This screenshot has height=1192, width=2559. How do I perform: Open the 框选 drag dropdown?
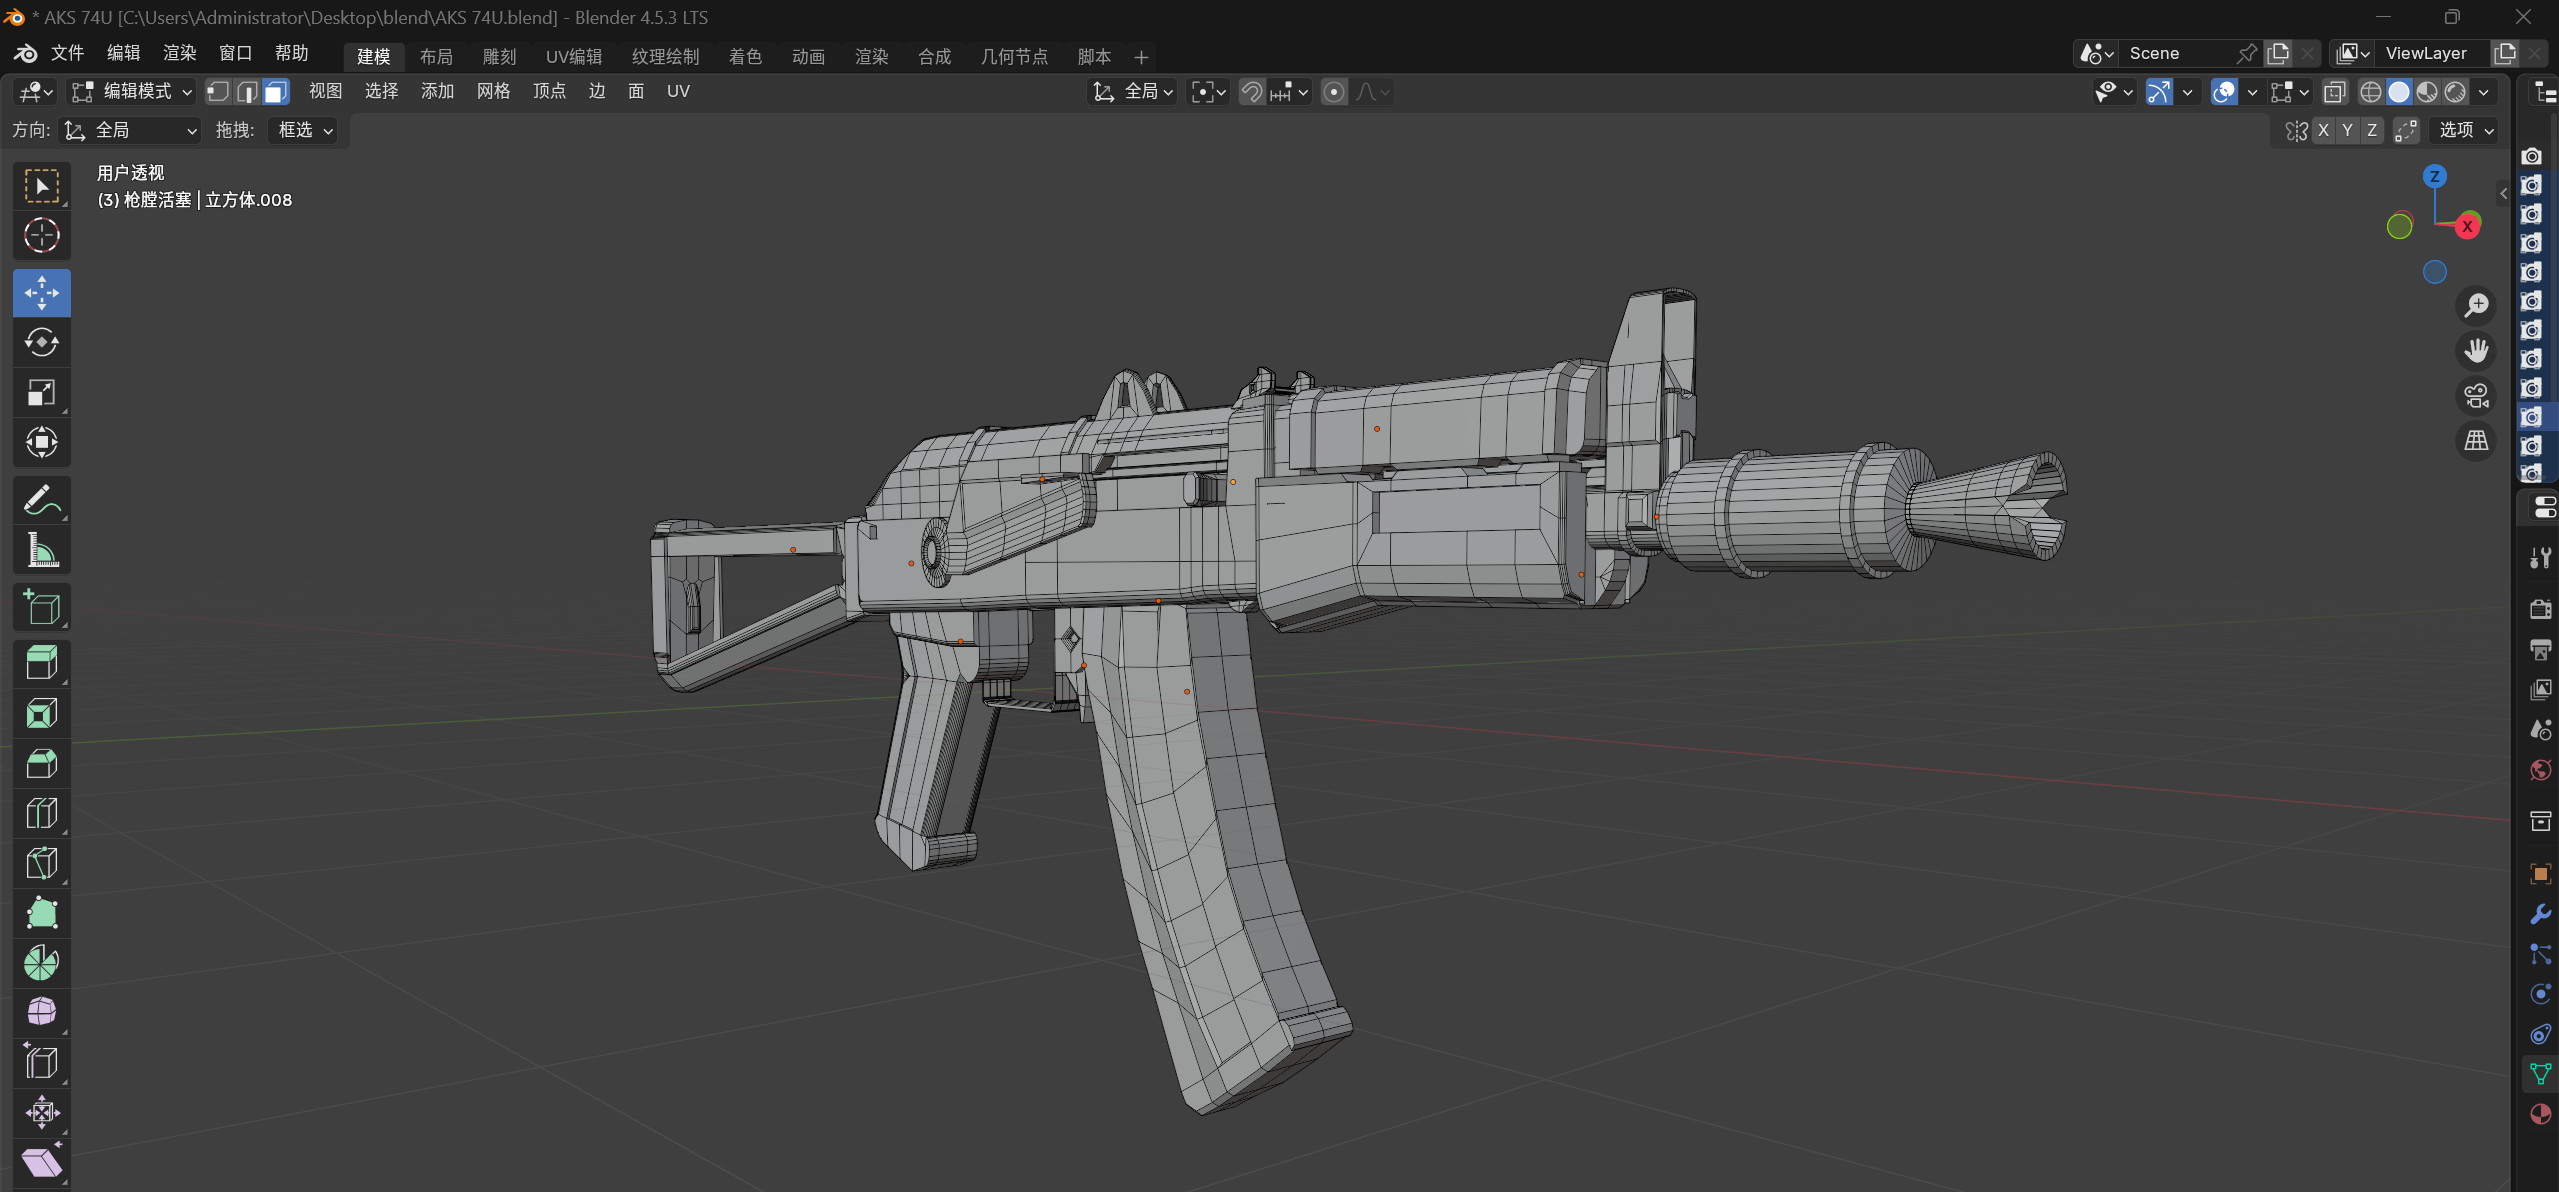[304, 130]
